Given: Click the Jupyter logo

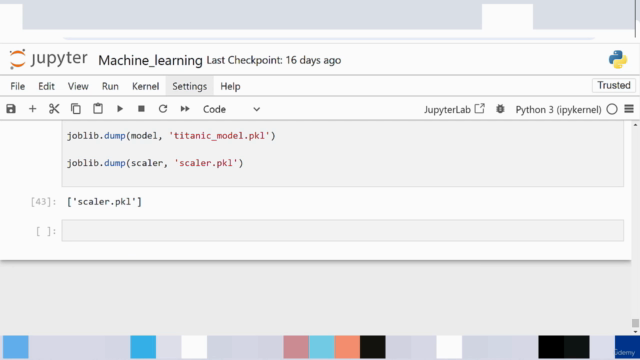Looking at the screenshot, I should pyautogui.click(x=48, y=59).
